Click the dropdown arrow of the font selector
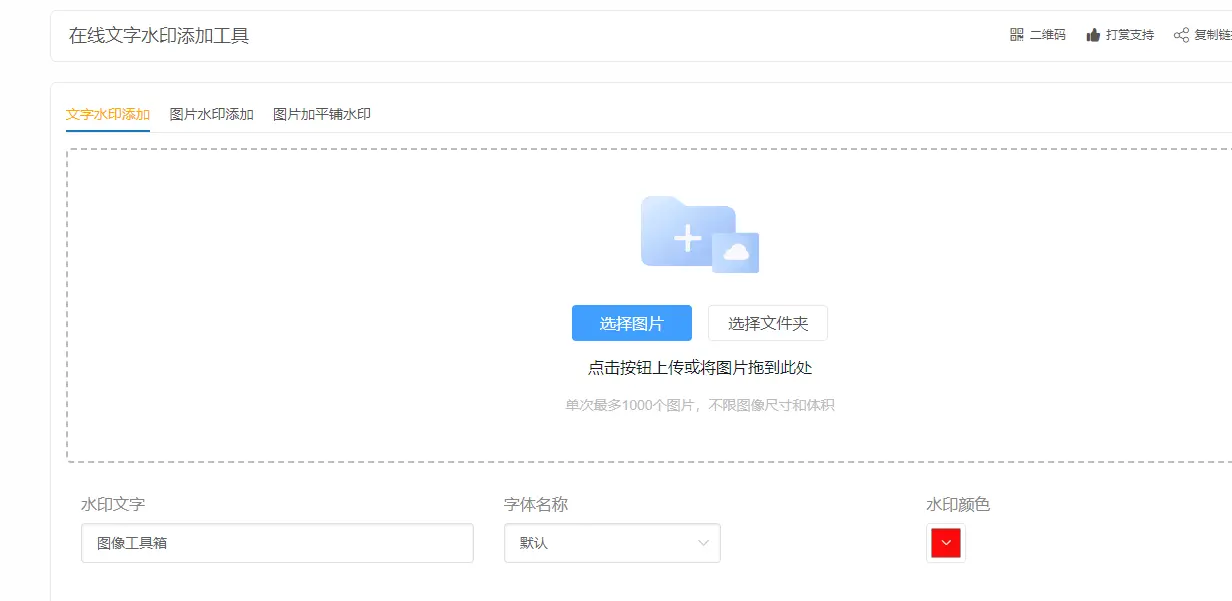Screen dimensions: 1232x601 pyautogui.click(x=703, y=542)
